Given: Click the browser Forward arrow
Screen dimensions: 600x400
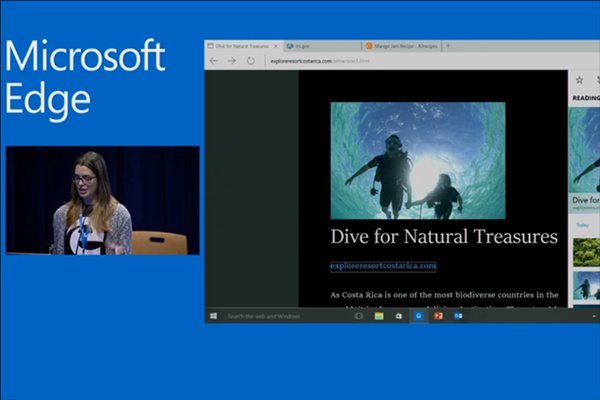Looking at the screenshot, I should pos(231,61).
